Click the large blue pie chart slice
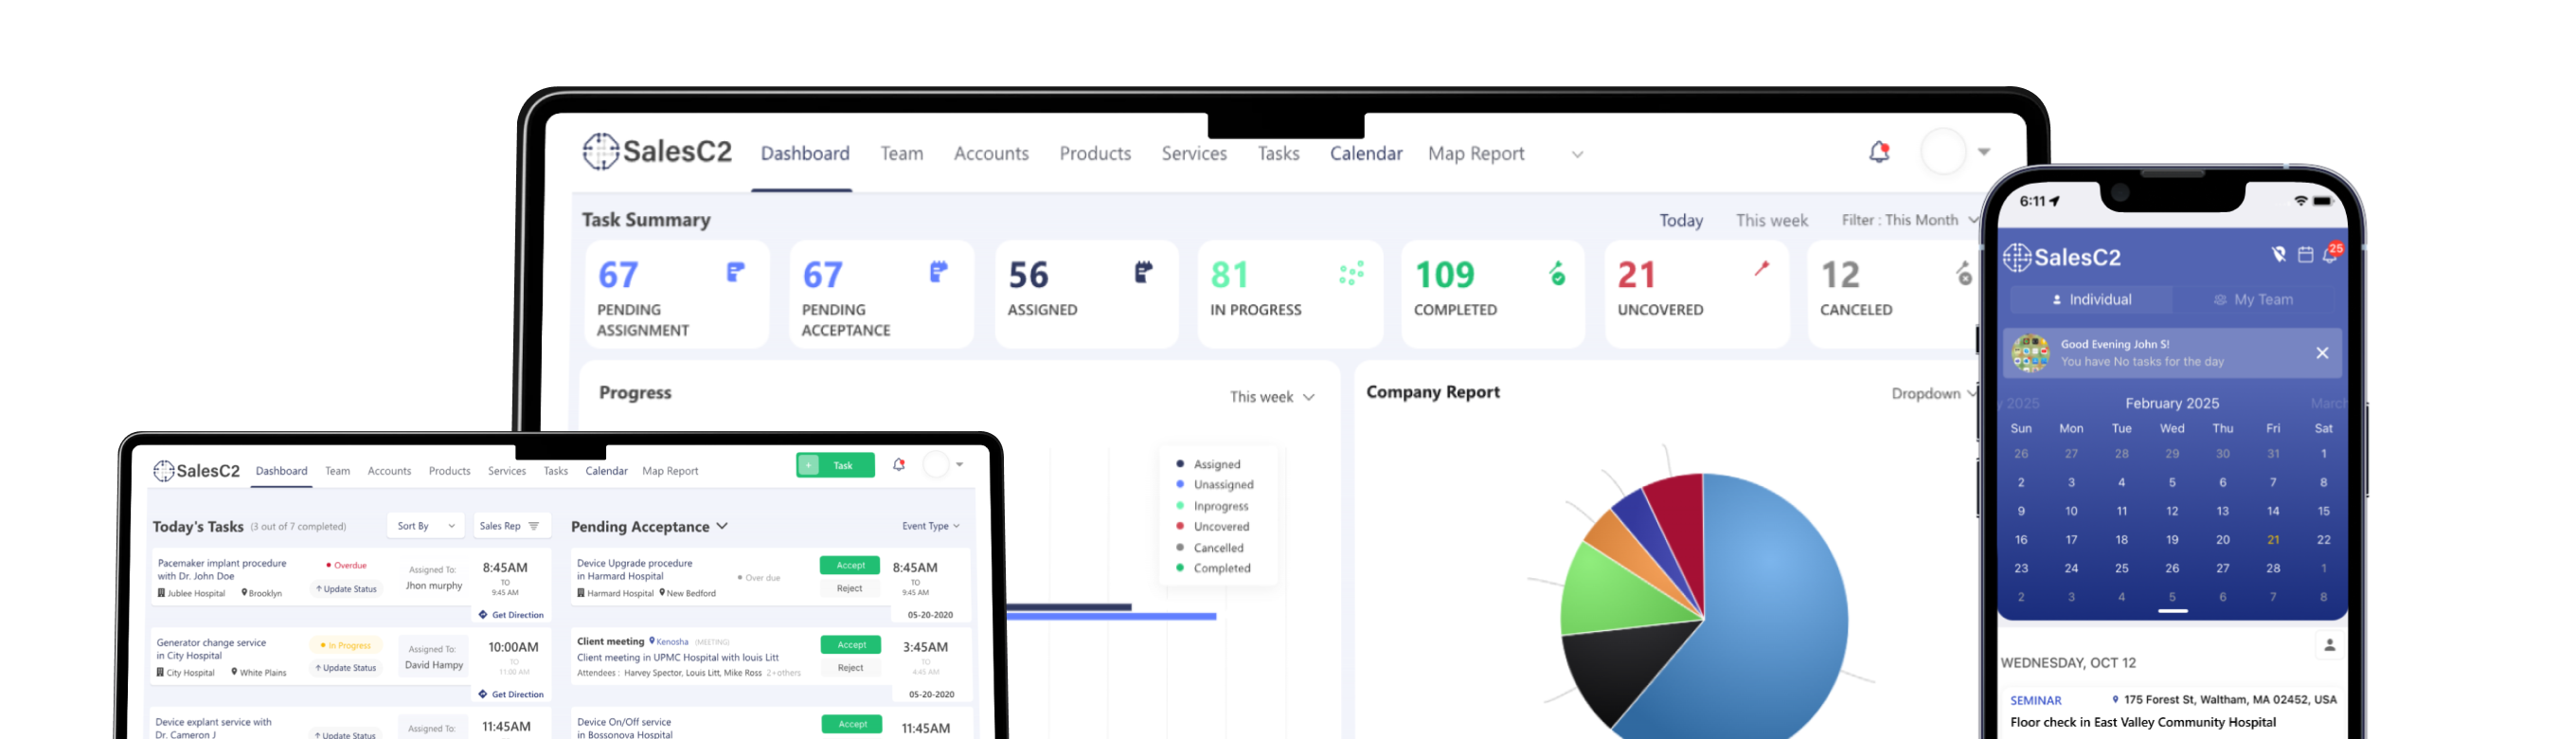The width and height of the screenshot is (2576, 739). point(1770,620)
